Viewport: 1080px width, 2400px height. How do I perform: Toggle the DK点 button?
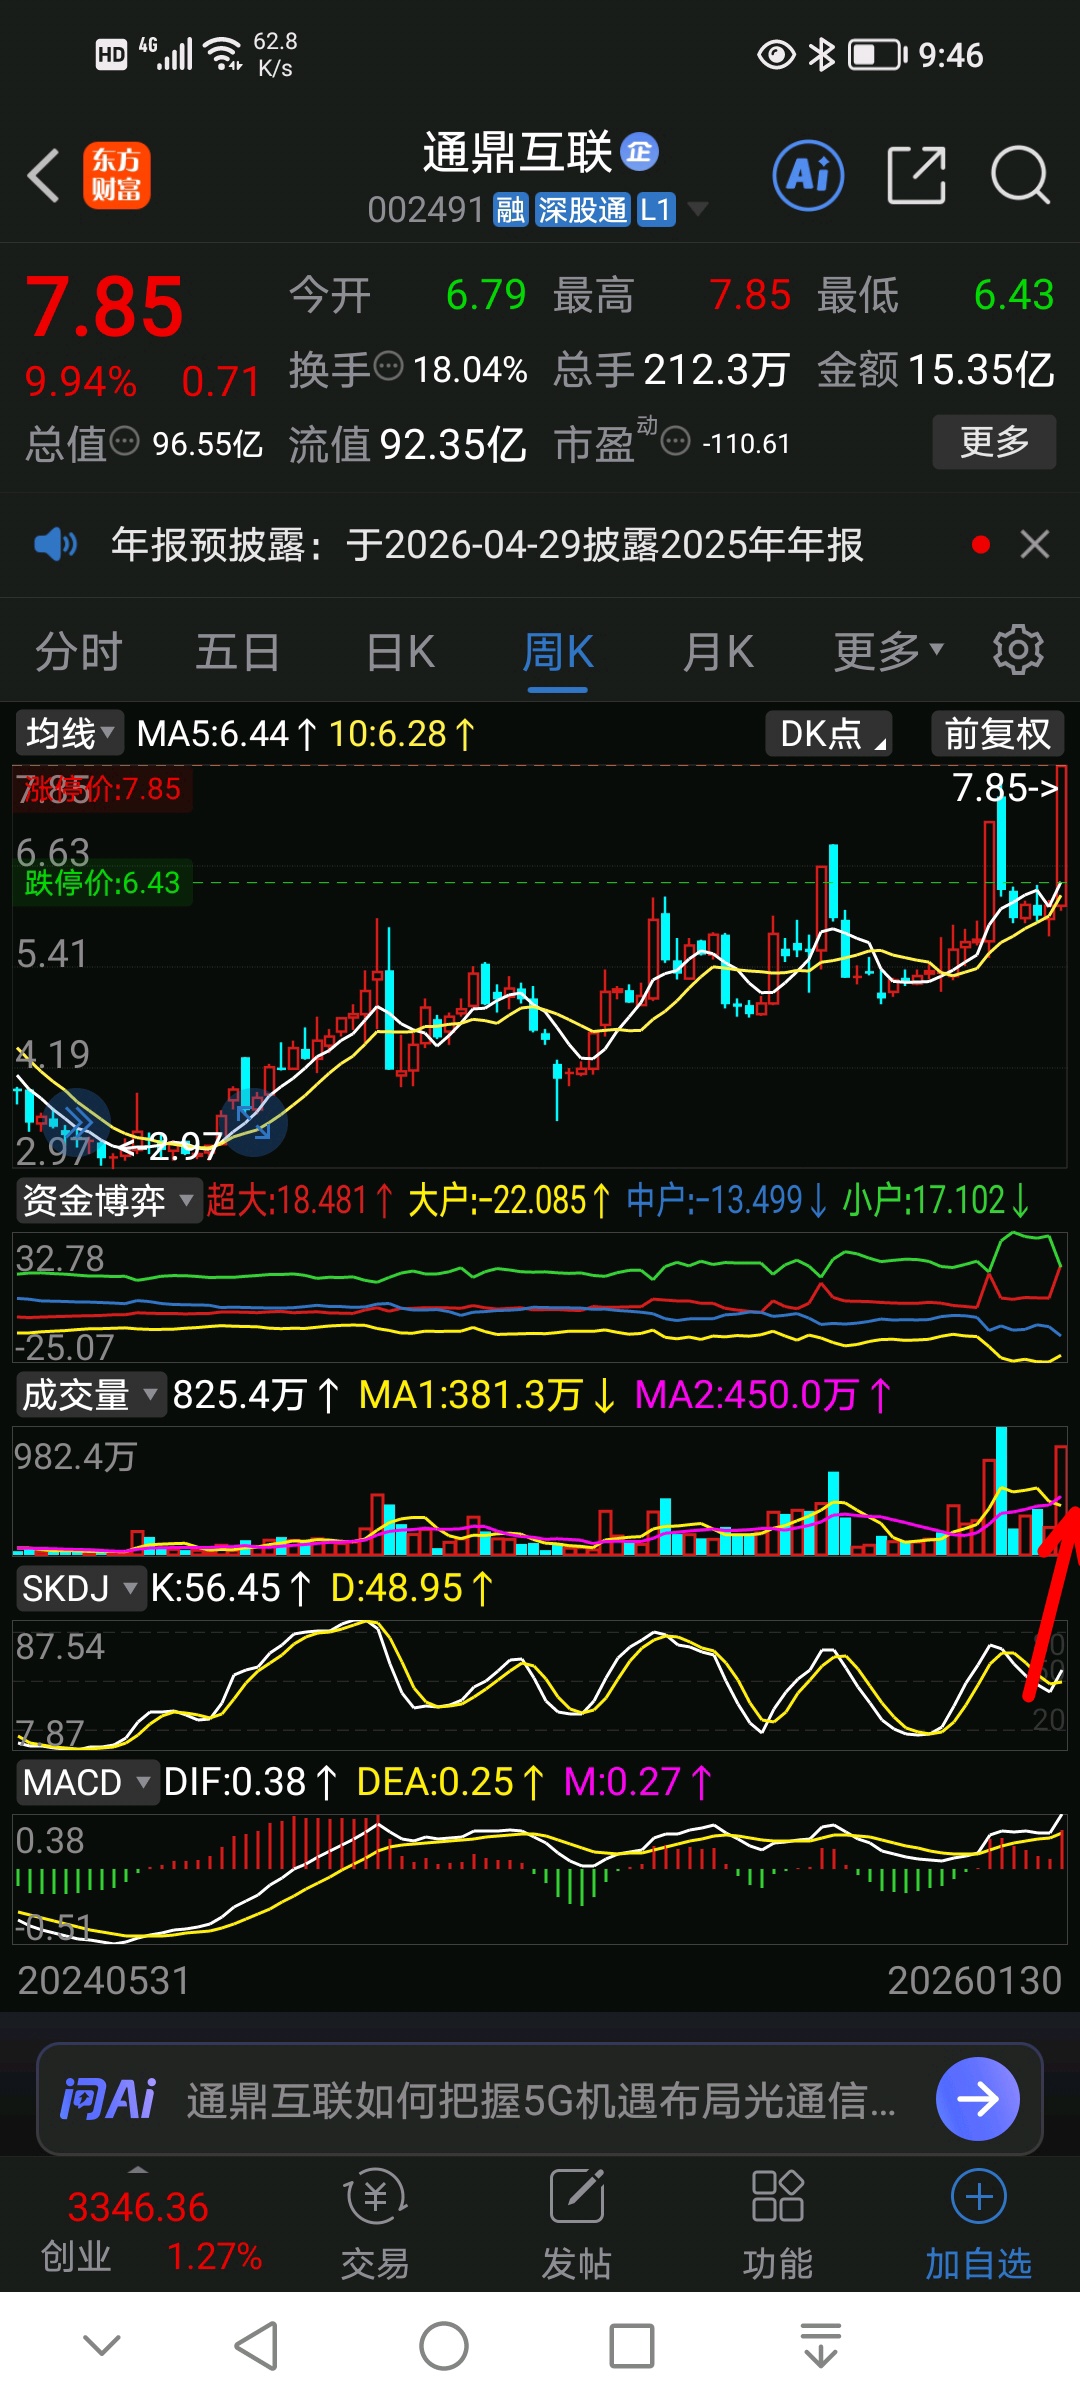(829, 733)
